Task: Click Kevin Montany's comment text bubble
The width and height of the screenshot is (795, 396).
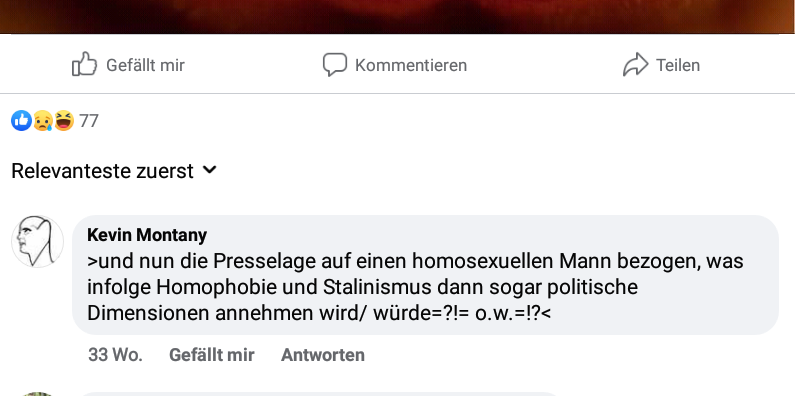Action: [425, 275]
